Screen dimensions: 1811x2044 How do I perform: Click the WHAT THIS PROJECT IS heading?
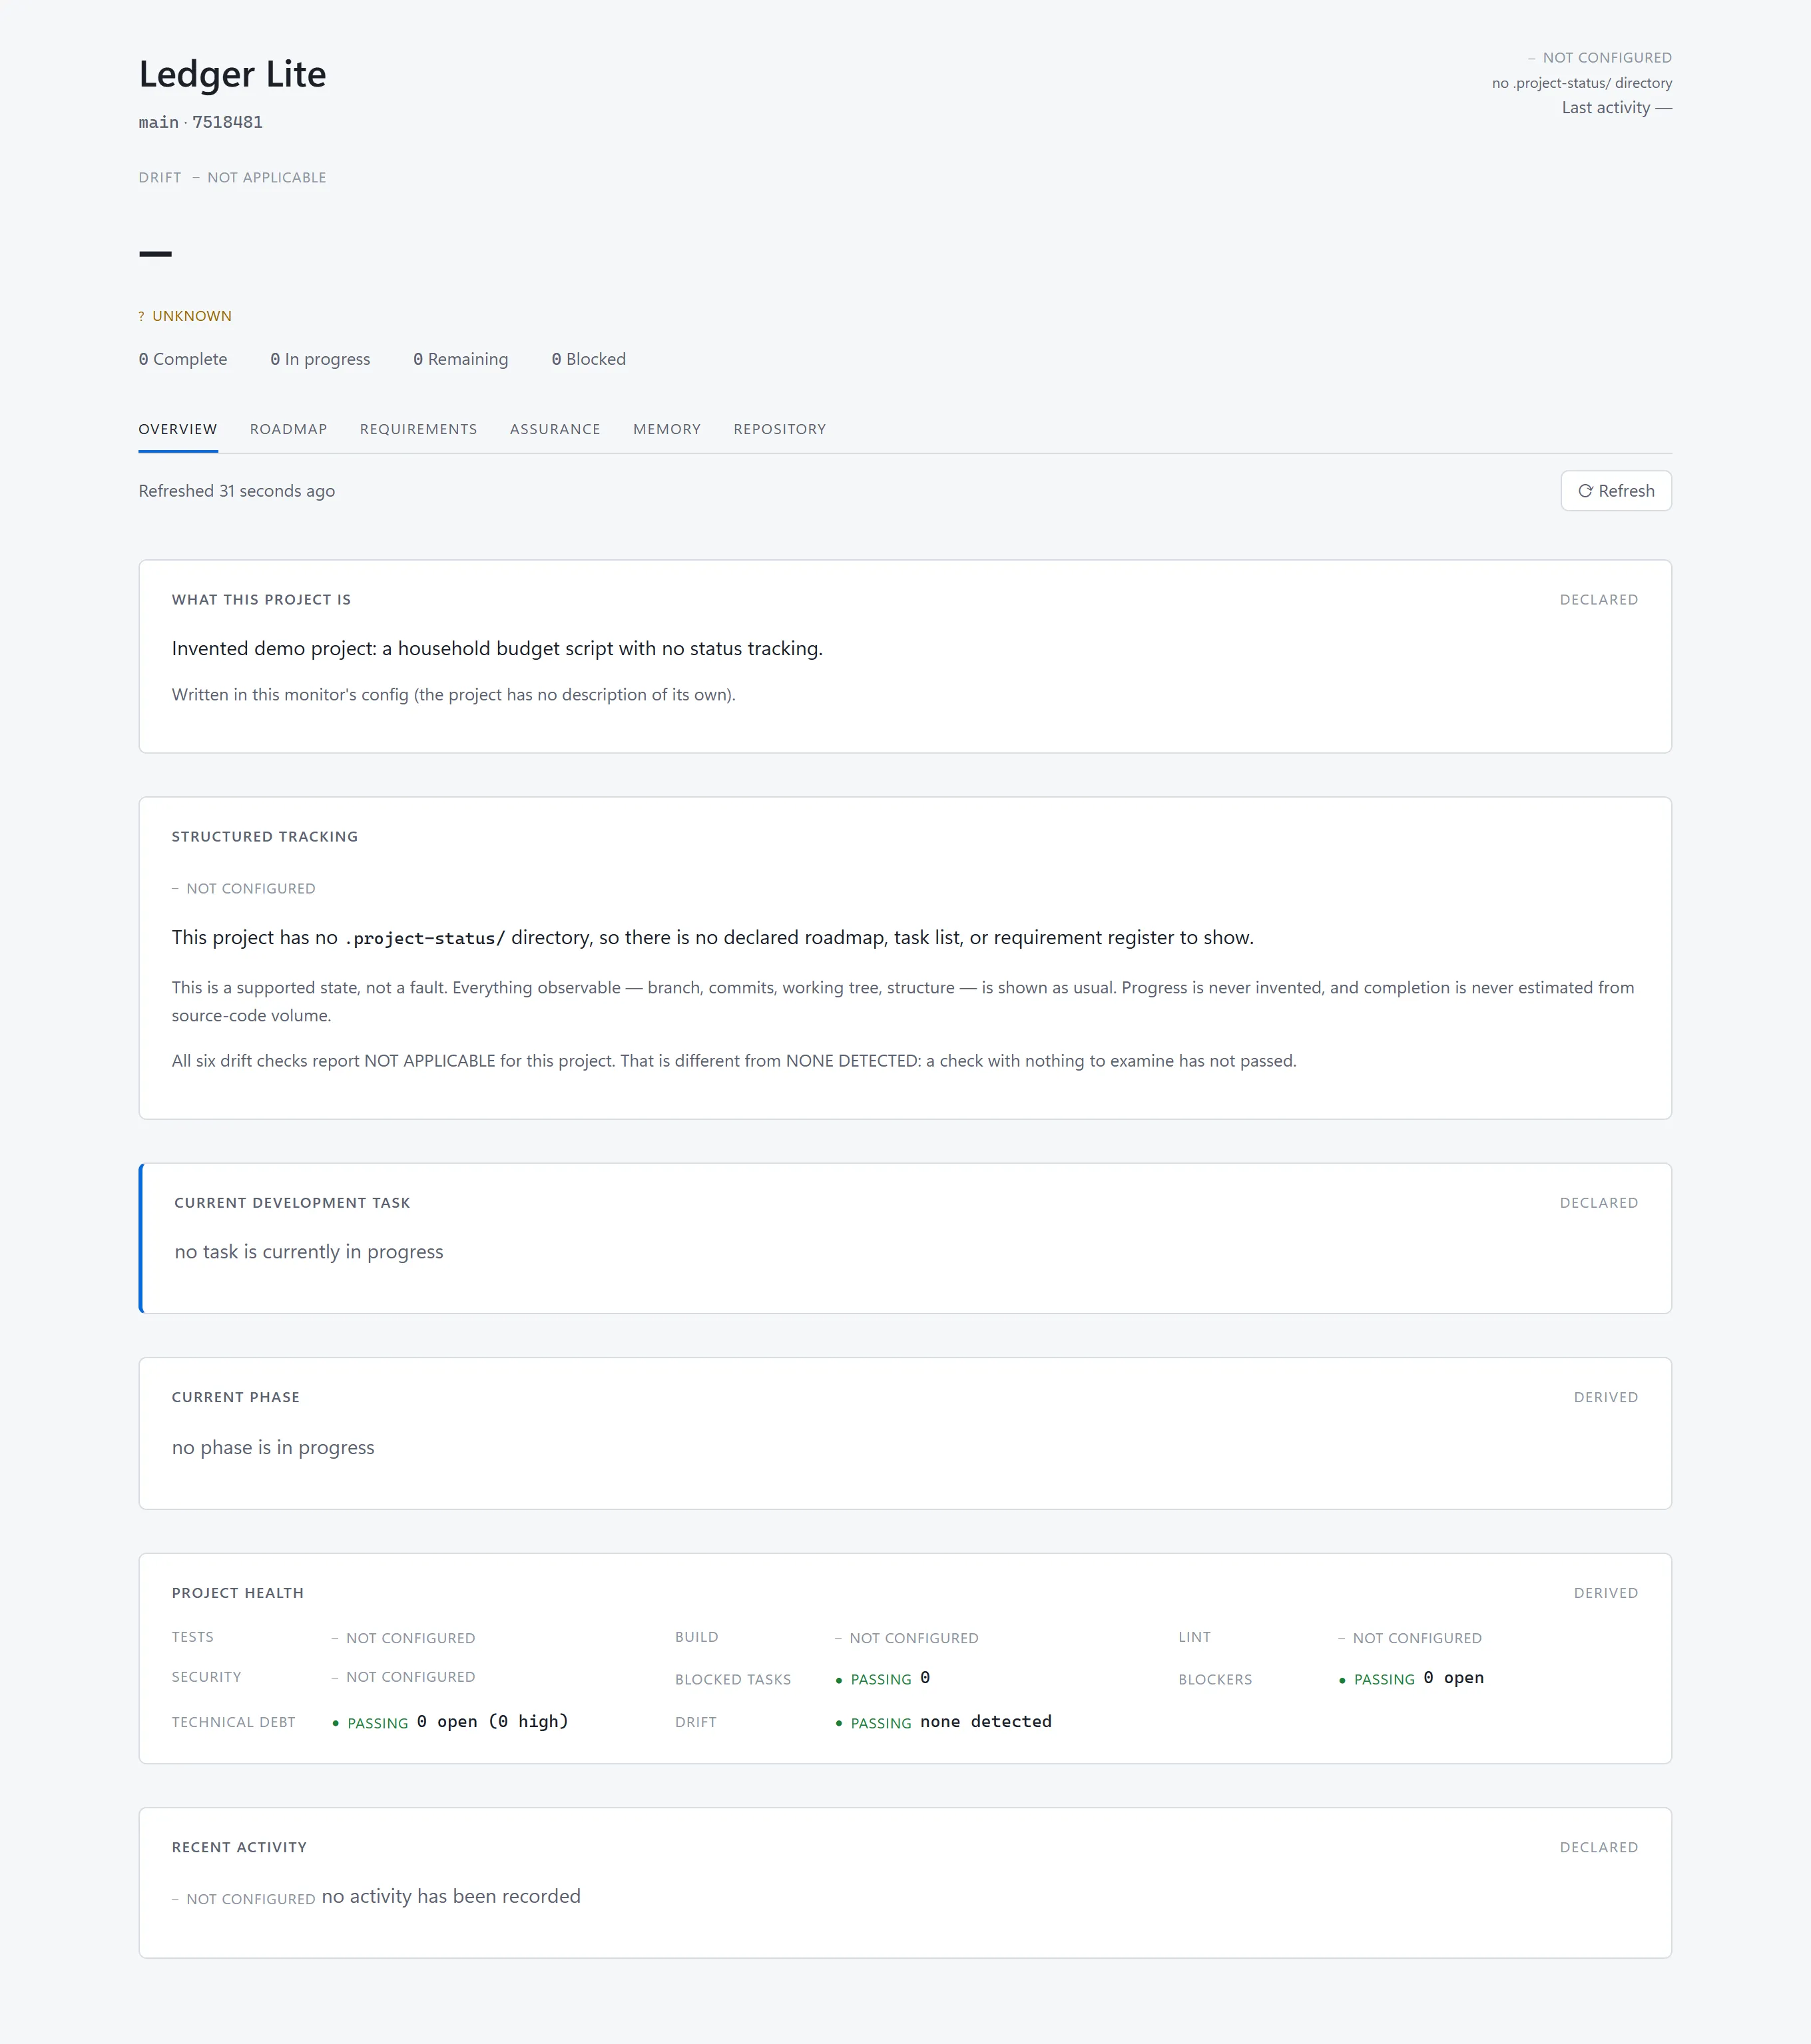(x=261, y=600)
